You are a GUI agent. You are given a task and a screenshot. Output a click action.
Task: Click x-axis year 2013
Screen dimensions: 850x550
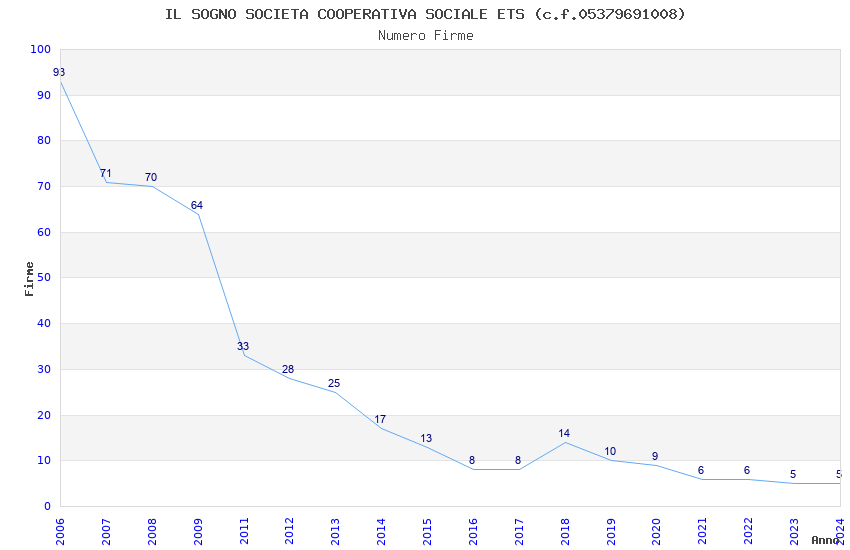point(335,531)
